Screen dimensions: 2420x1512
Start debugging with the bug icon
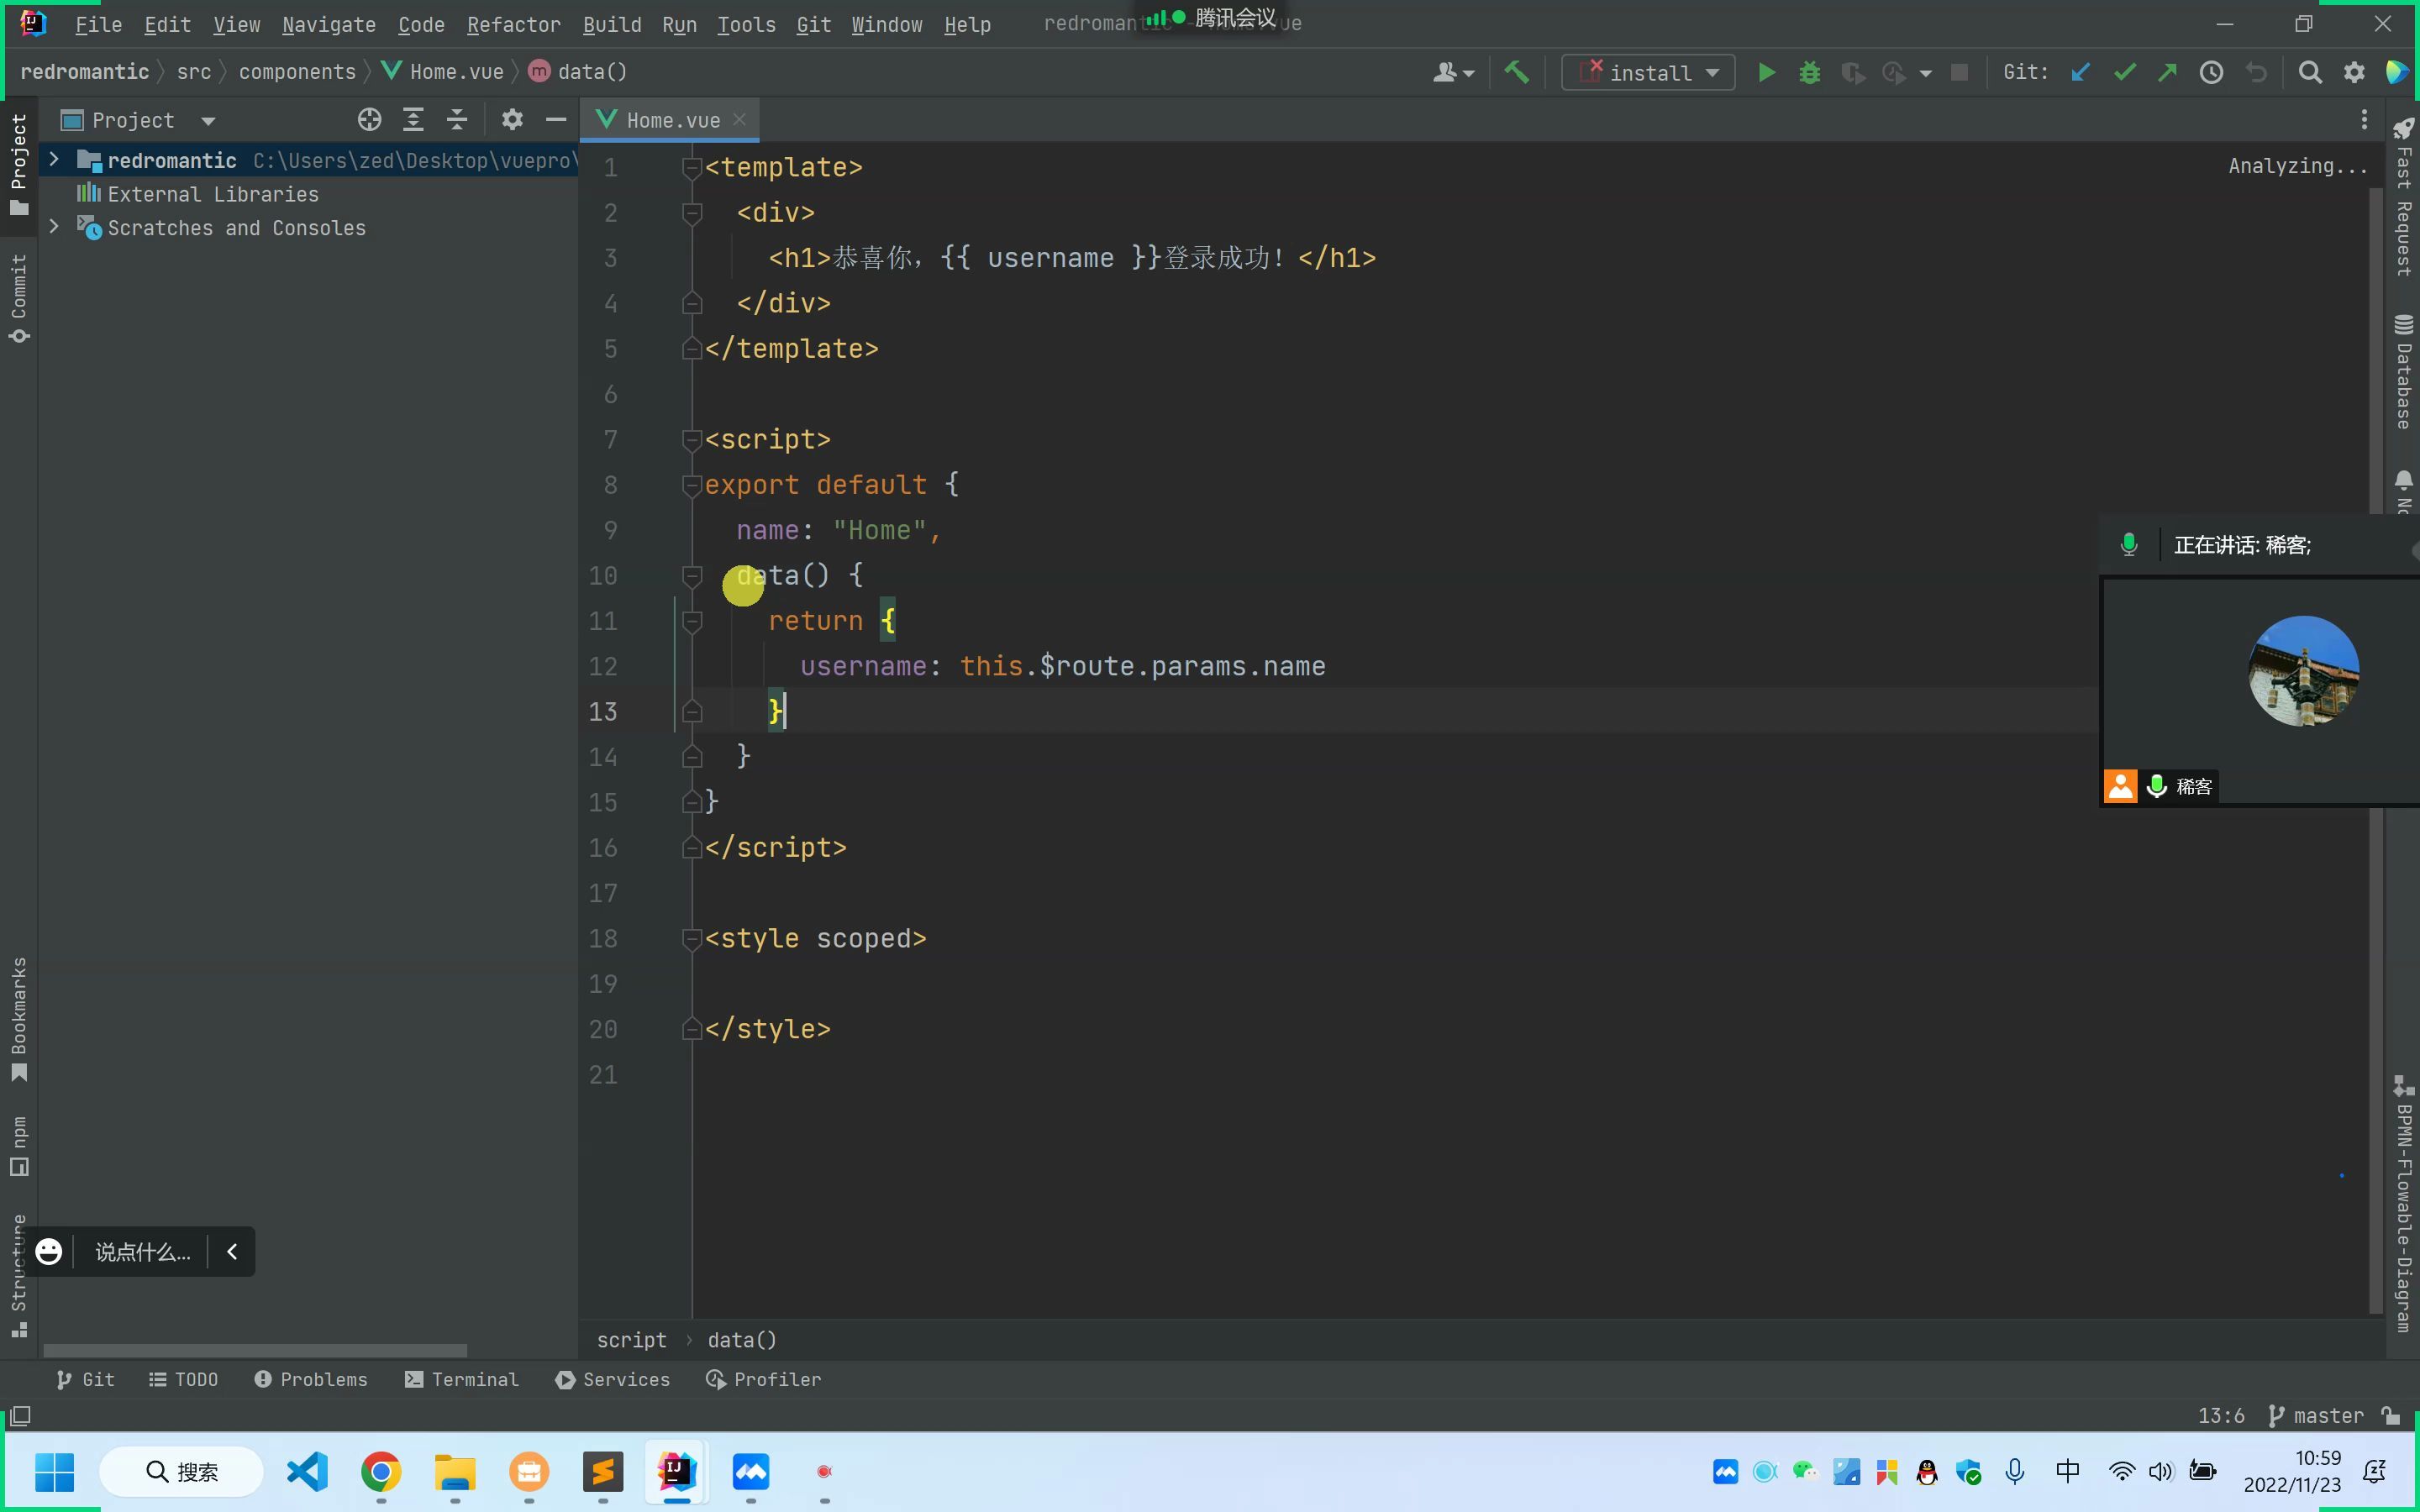click(x=1809, y=72)
